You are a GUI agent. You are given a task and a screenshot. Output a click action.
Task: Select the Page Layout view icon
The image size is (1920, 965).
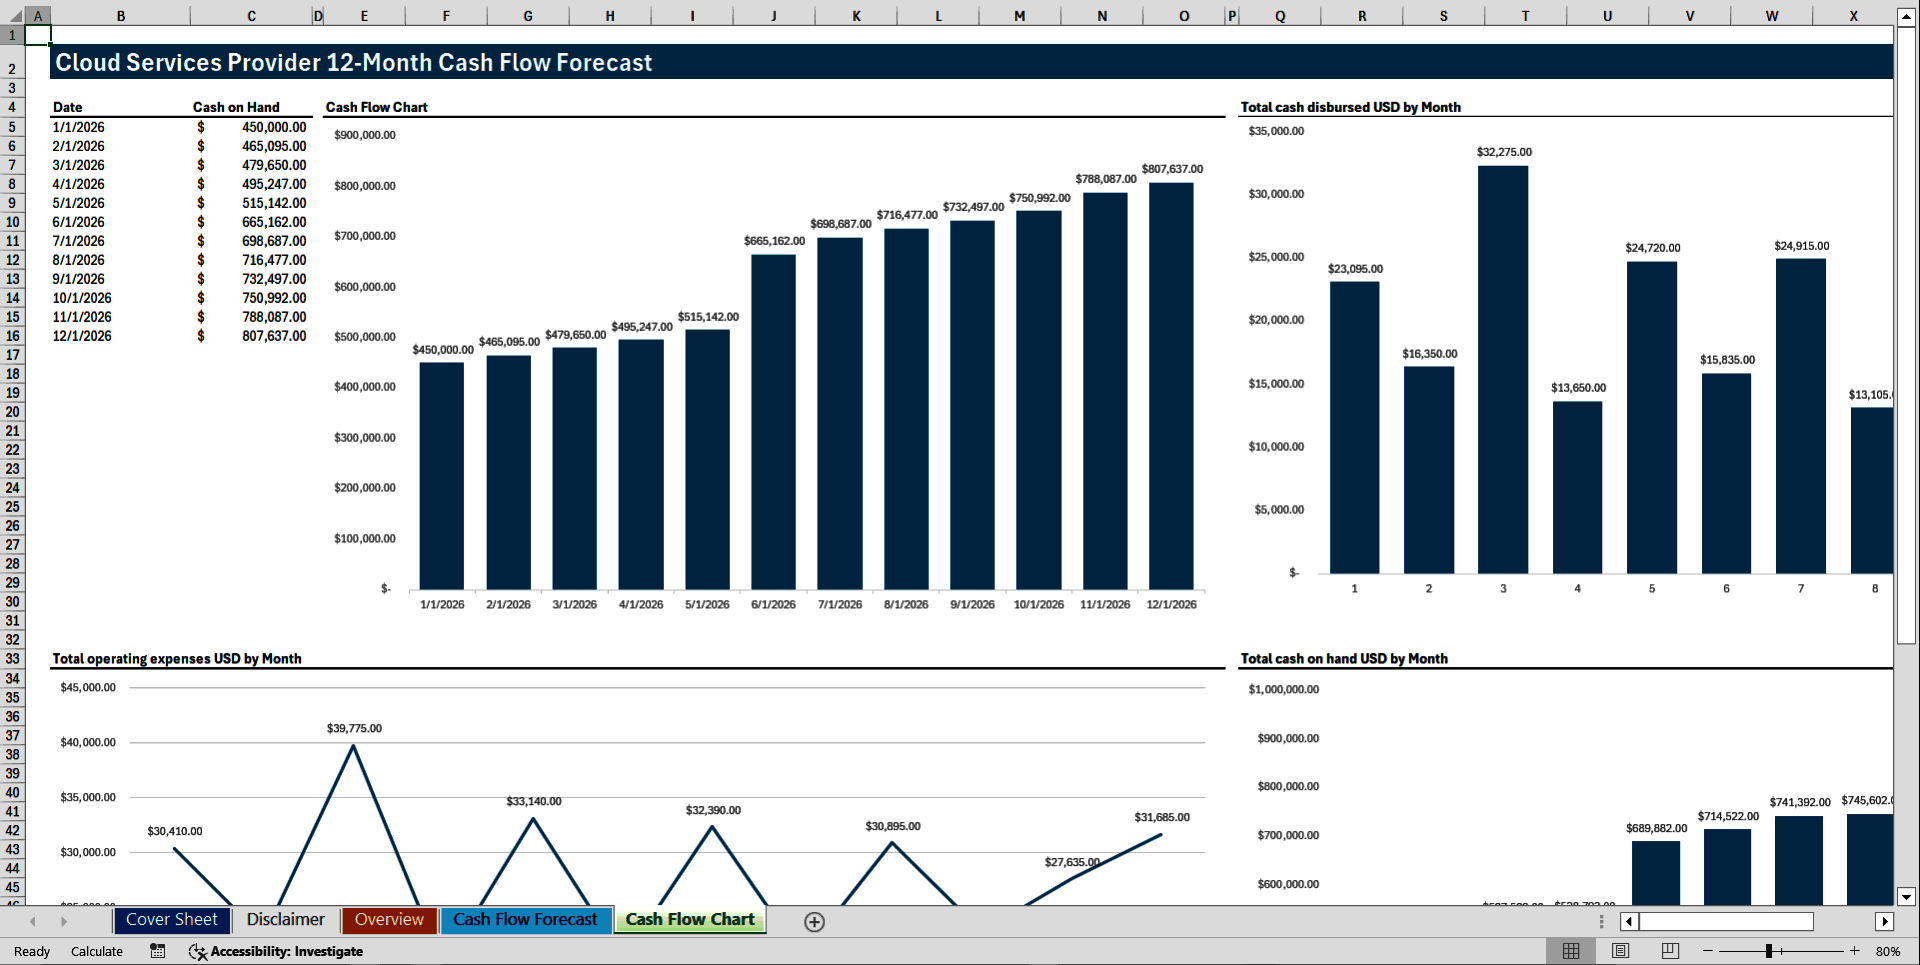[x=1619, y=951]
